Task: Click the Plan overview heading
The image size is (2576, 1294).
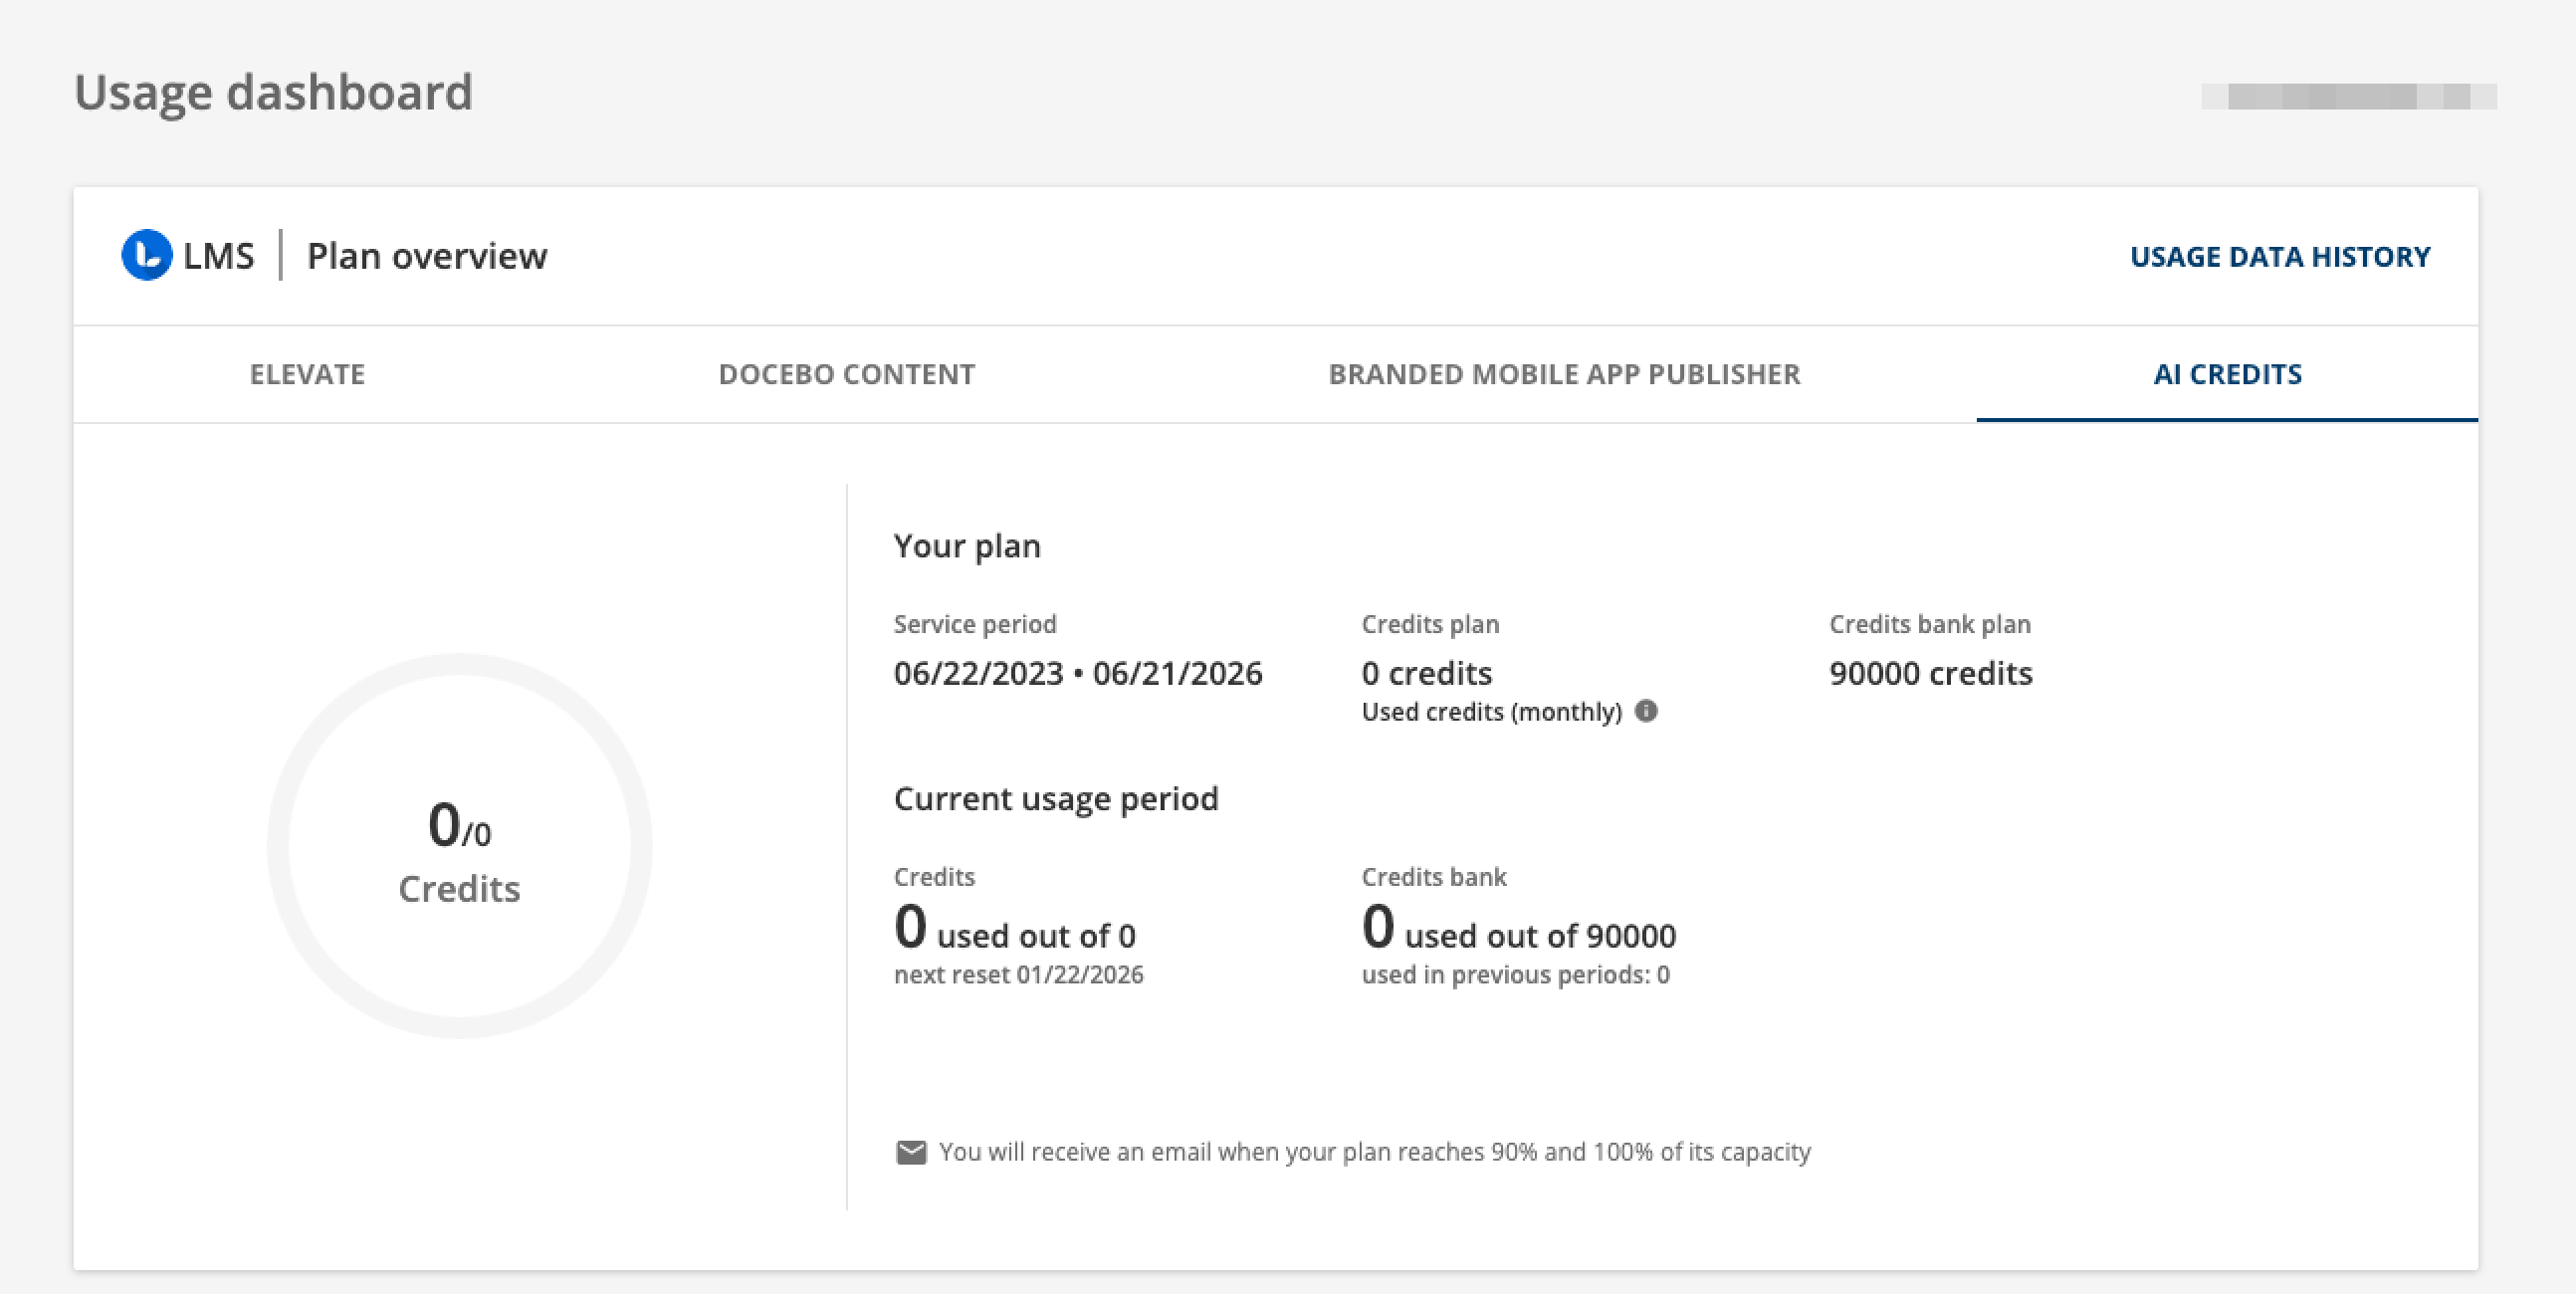Action: (427, 256)
